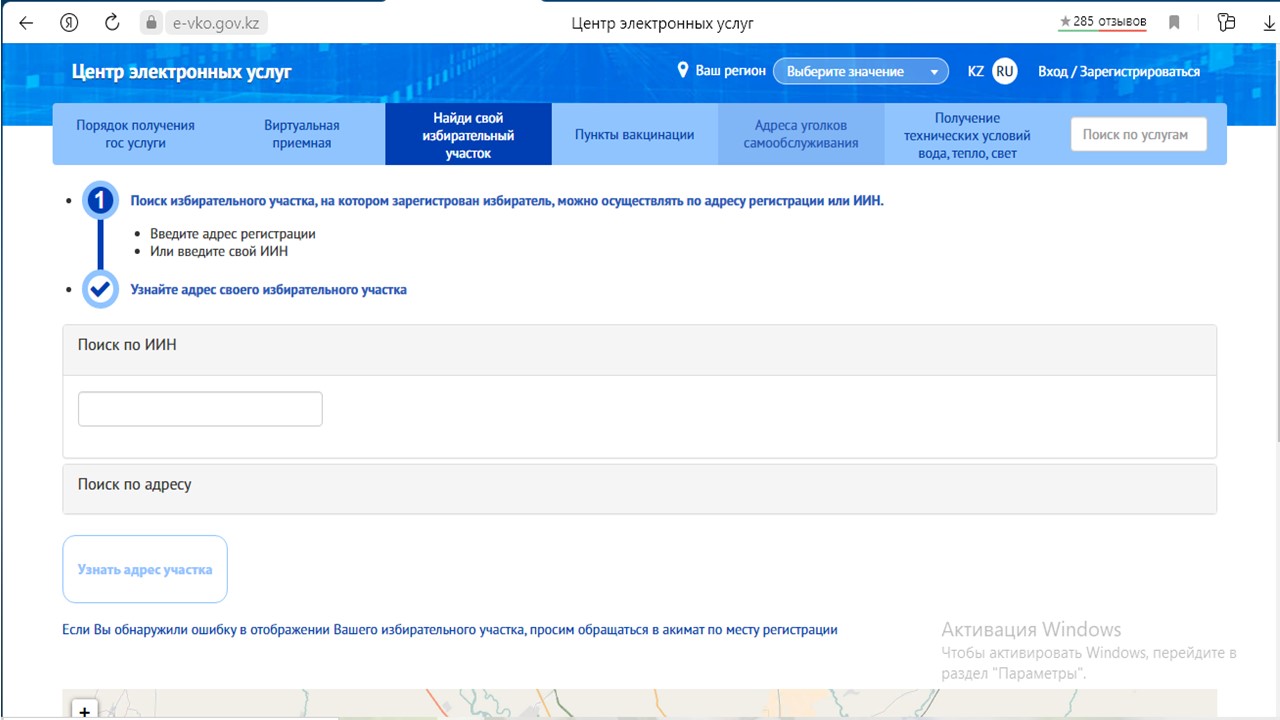Viewport: 1280px width, 720px height.
Task: Click the location pin icon near Ваш регион
Action: click(x=683, y=71)
